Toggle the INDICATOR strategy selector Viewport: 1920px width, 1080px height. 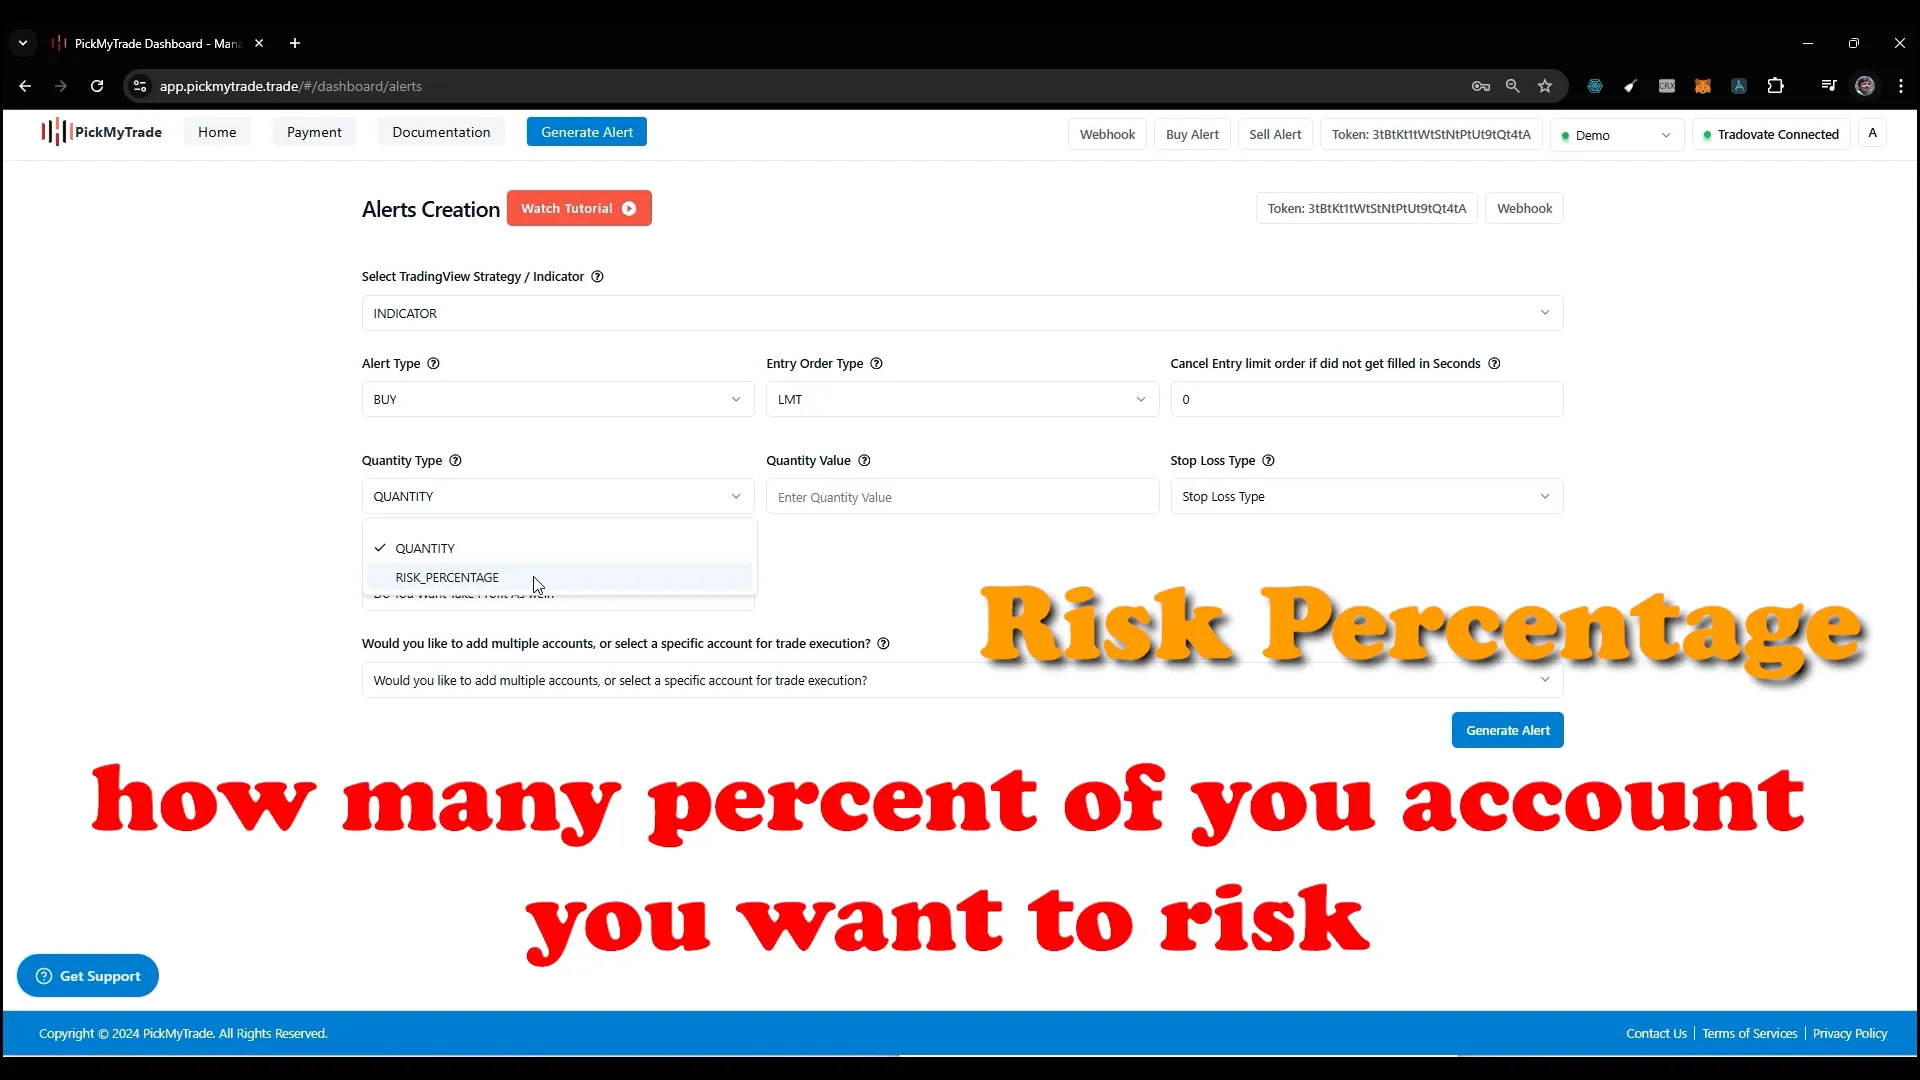pos(960,313)
